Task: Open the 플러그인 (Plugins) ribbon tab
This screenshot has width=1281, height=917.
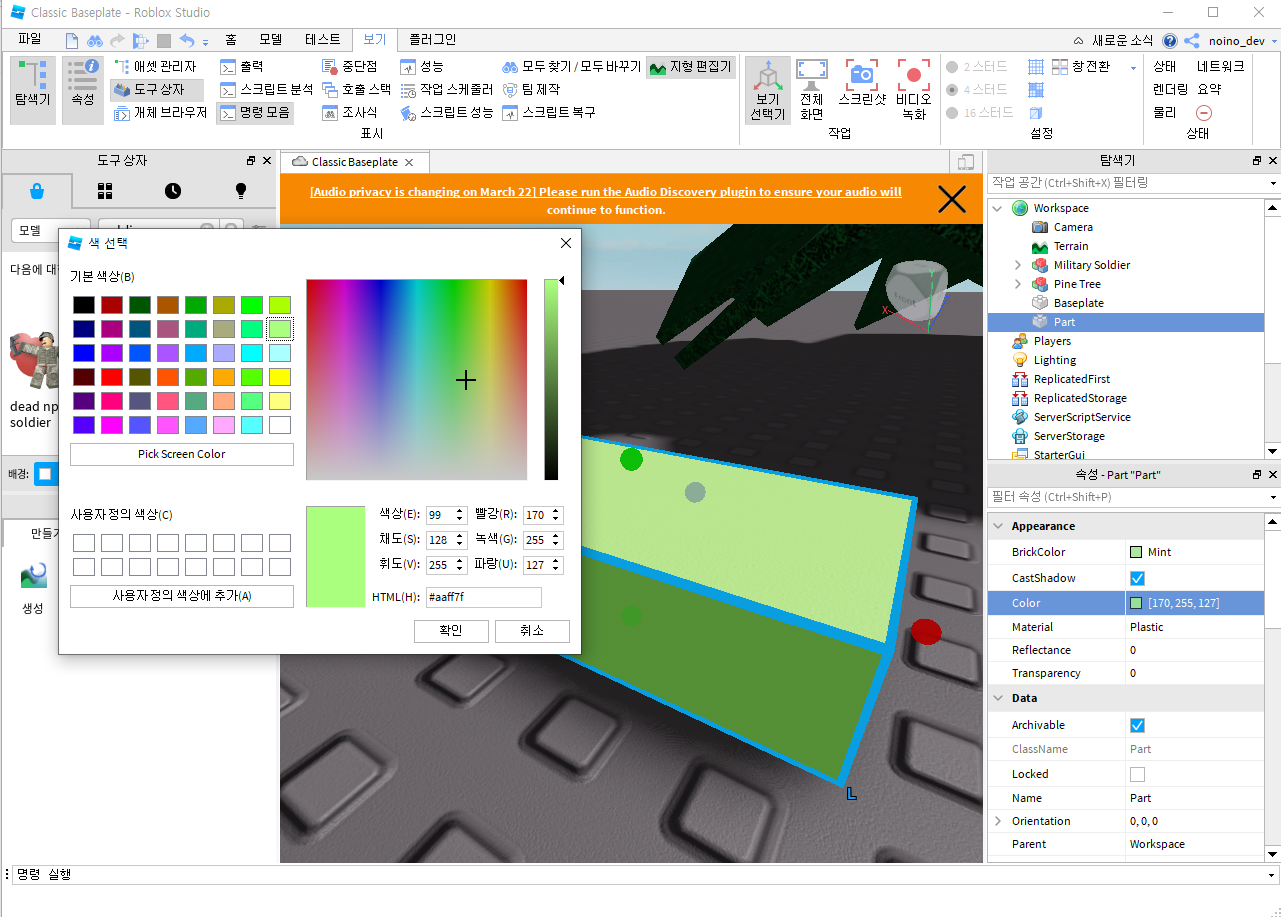Action: tap(432, 40)
